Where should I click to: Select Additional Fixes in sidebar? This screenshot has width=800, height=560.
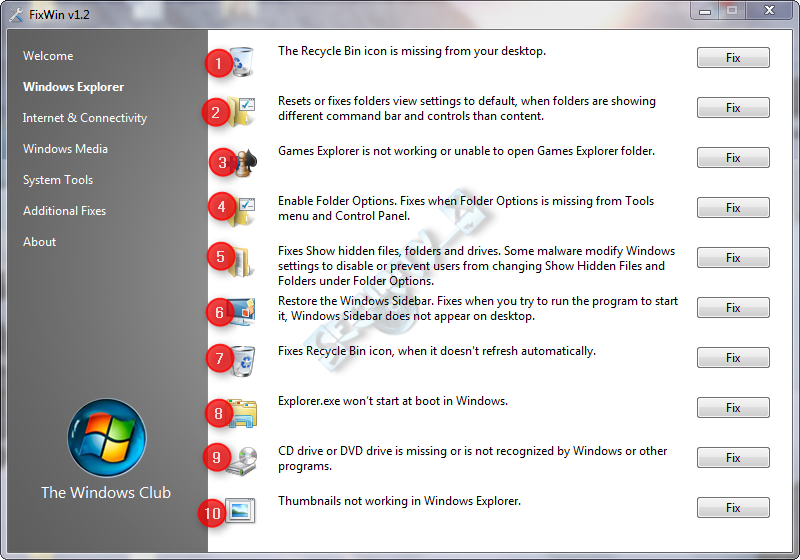click(x=64, y=211)
